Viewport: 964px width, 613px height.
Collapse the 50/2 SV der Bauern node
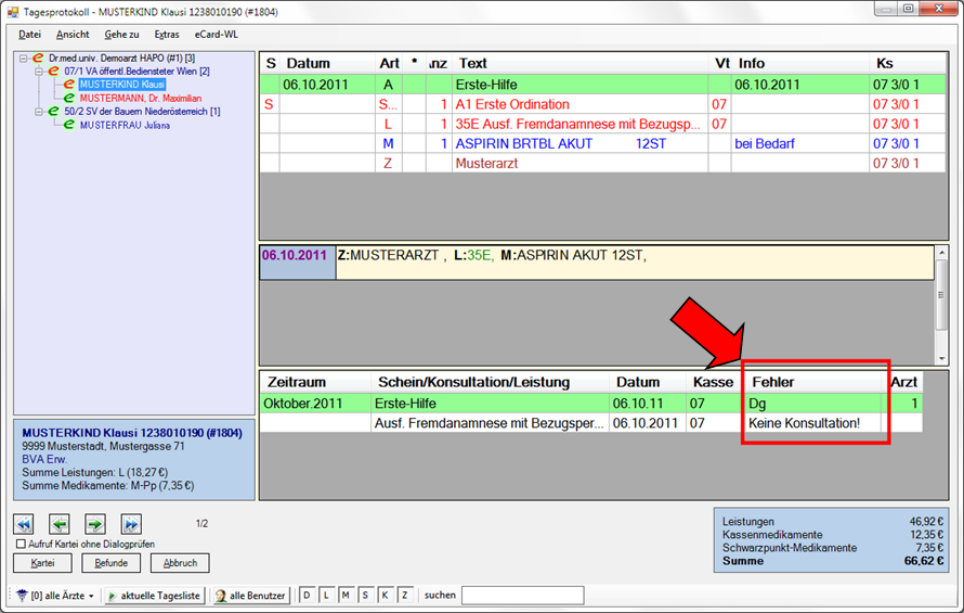39,112
